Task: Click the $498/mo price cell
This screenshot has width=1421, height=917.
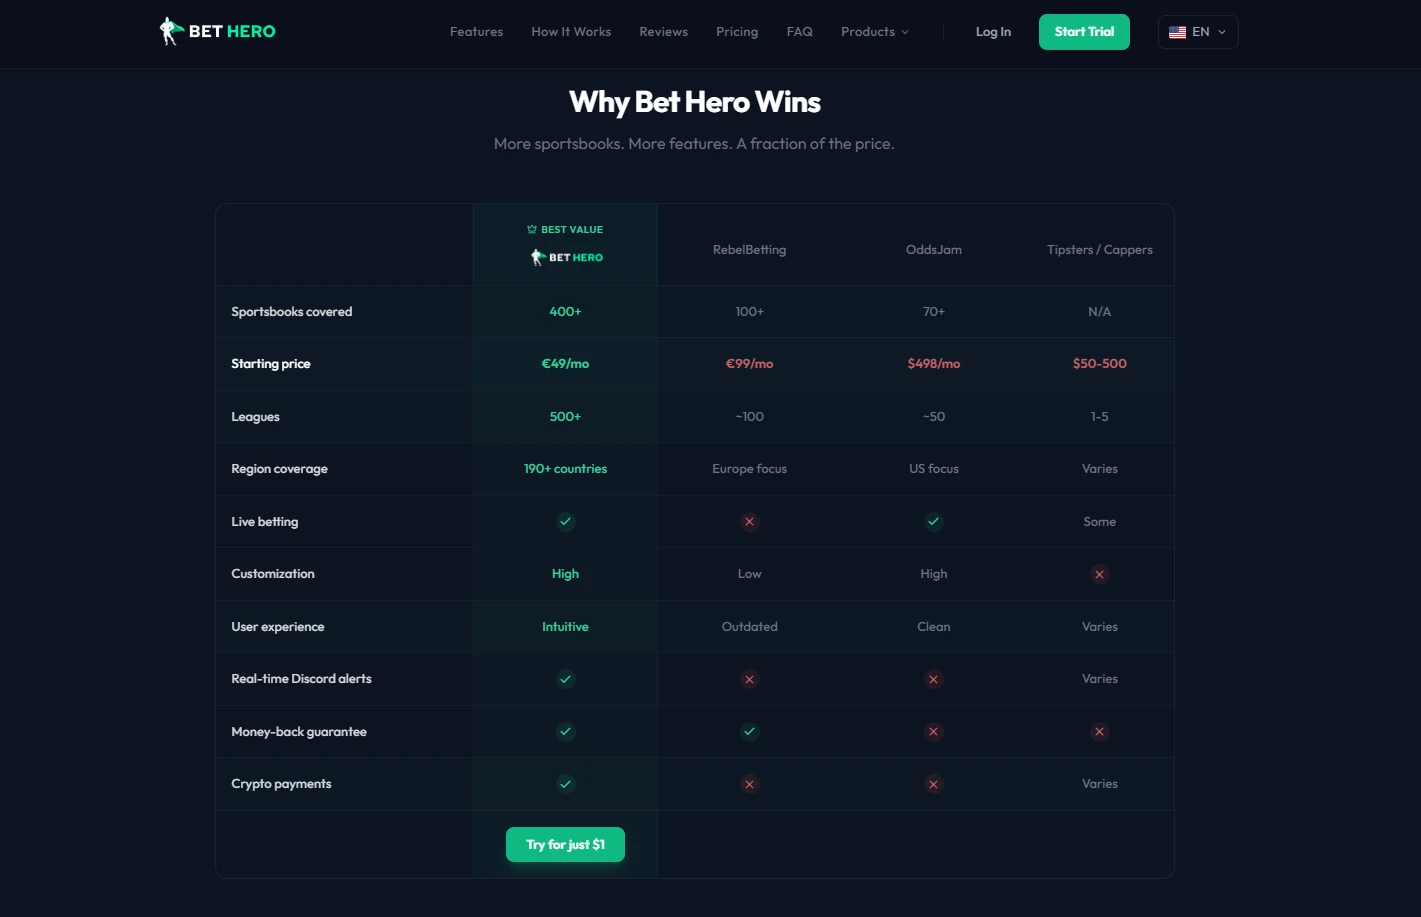Action: pyautogui.click(x=933, y=364)
